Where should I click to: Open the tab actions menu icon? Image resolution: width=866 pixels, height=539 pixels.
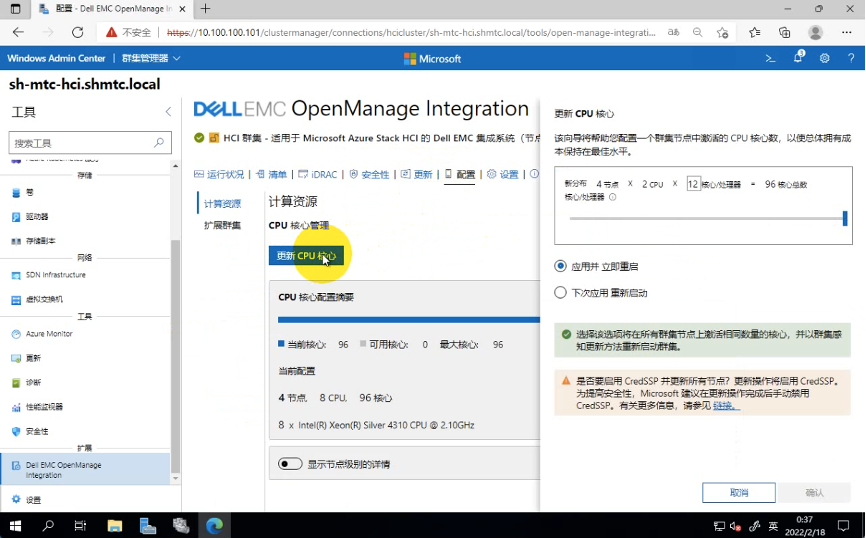click(15, 9)
